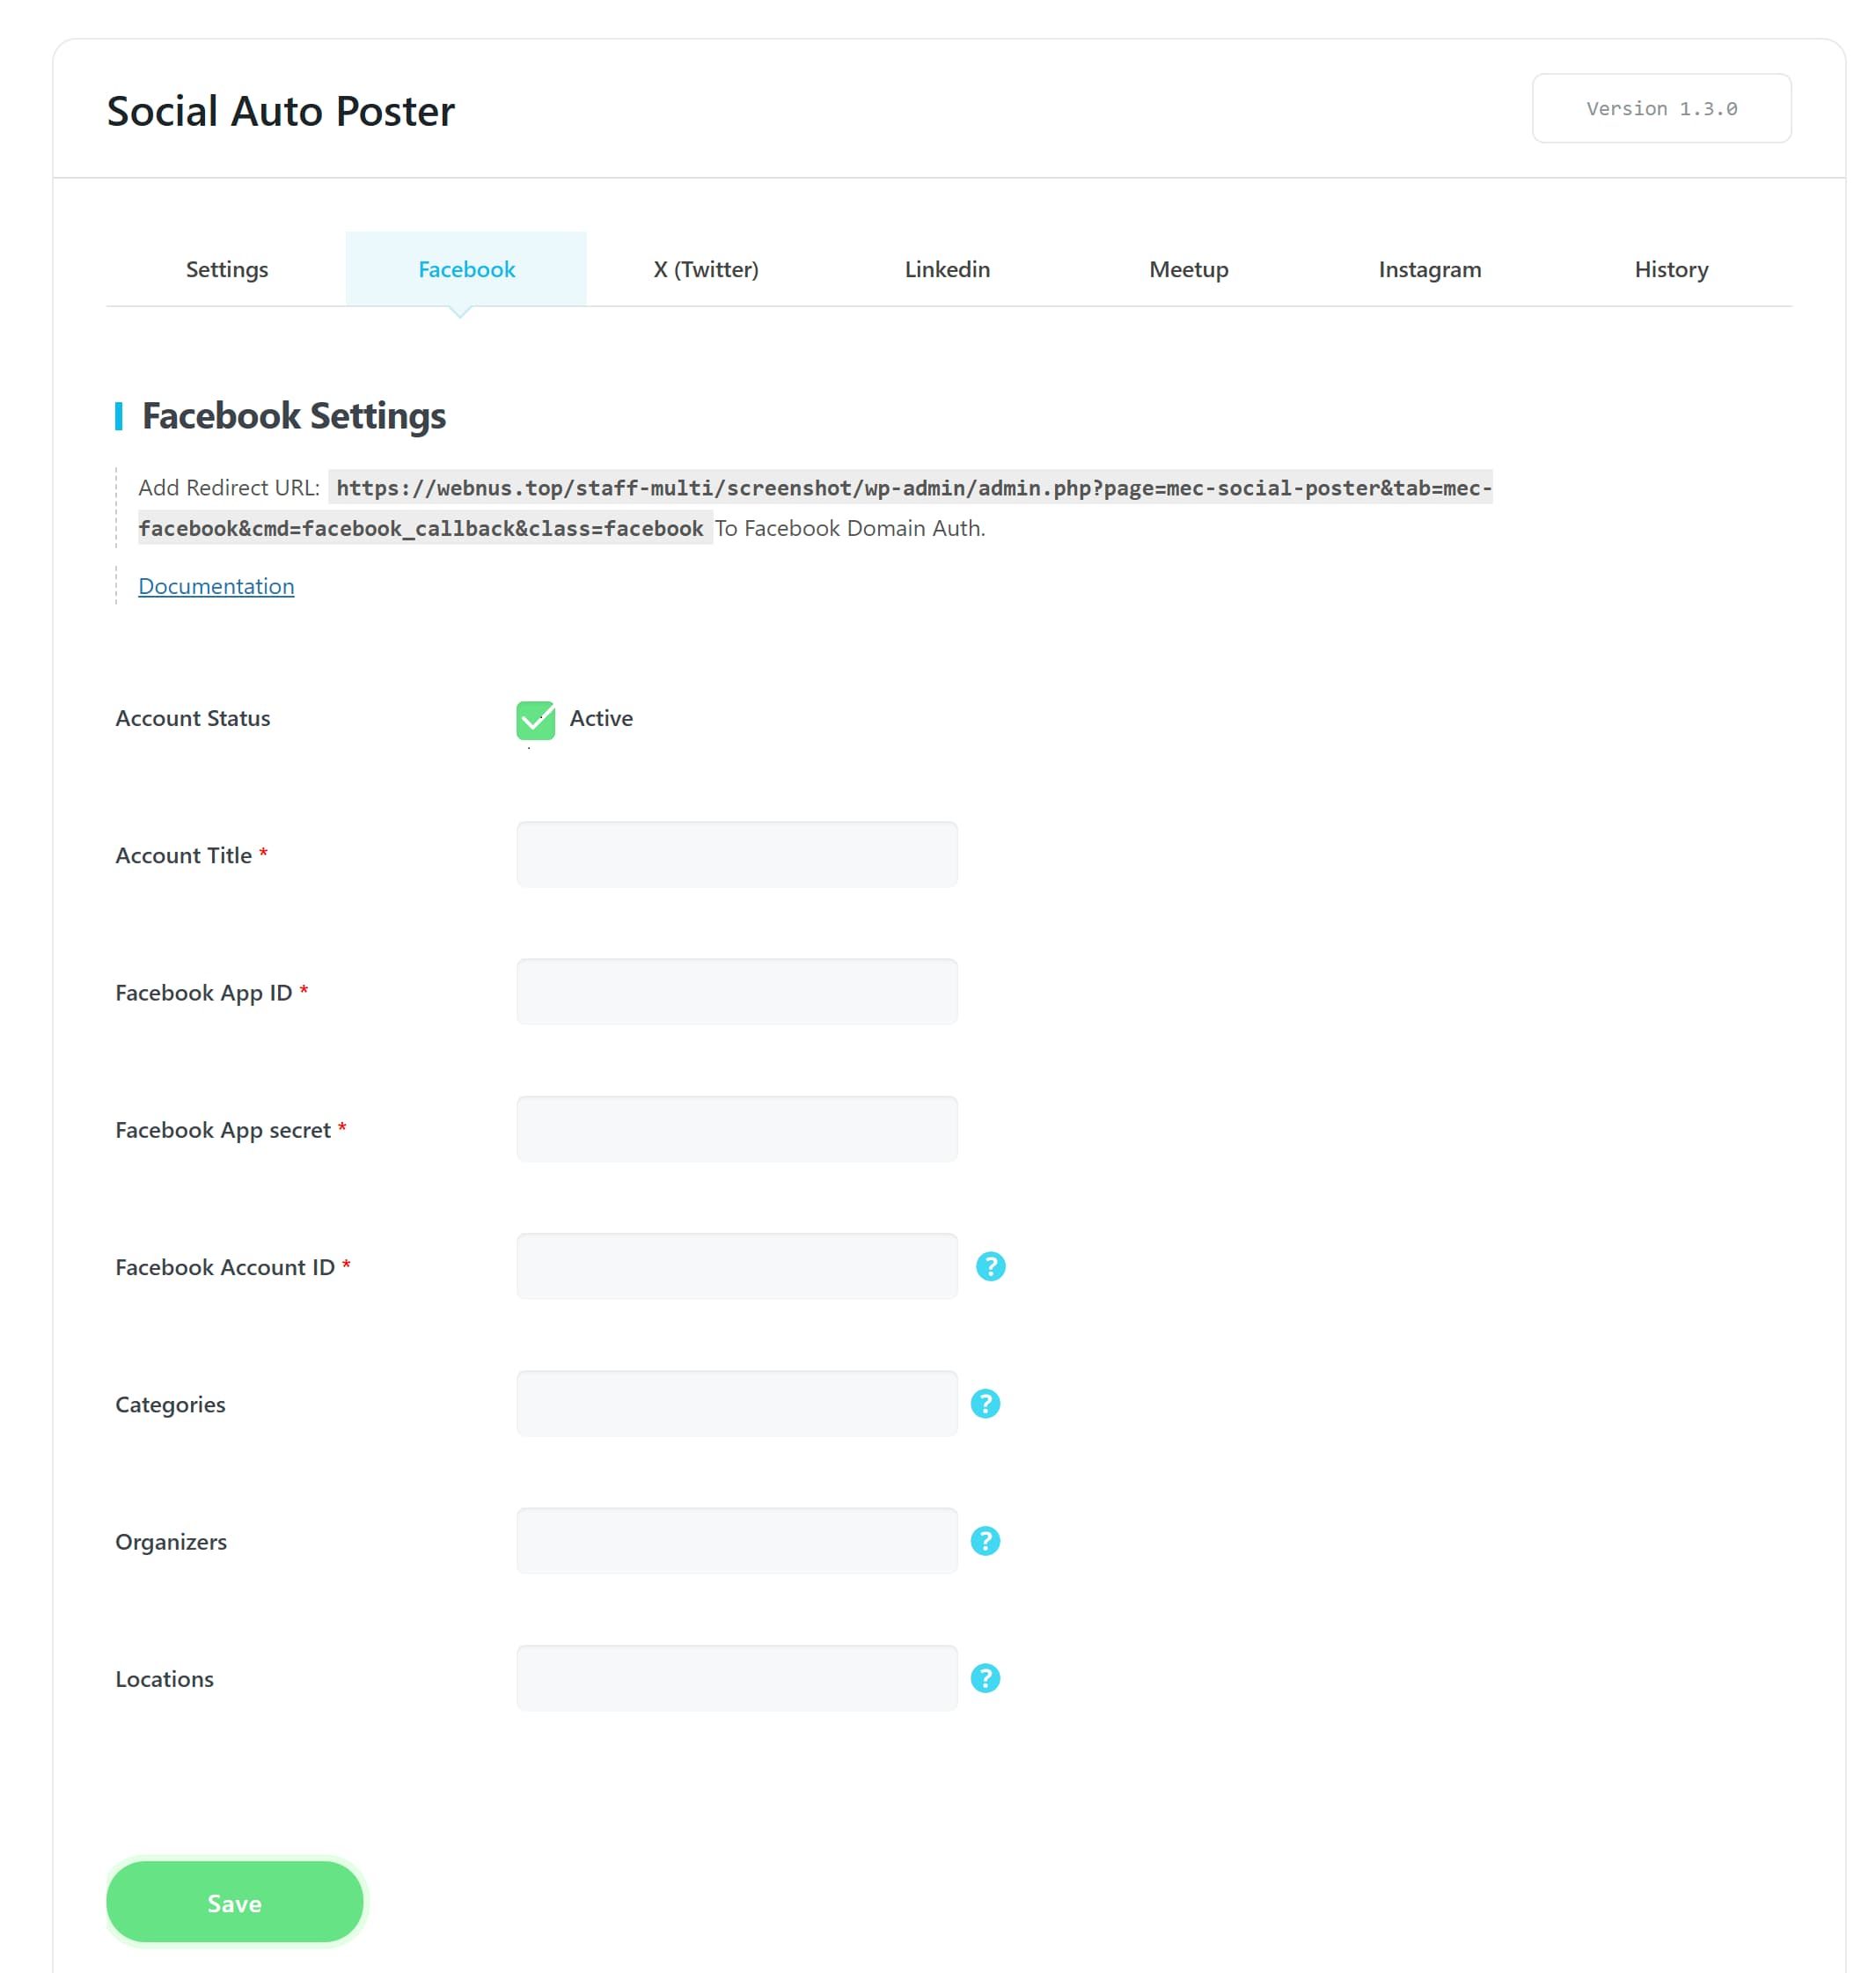Click help icon next to Facebook Account ID
The height and width of the screenshot is (1973, 1876).
(x=990, y=1266)
